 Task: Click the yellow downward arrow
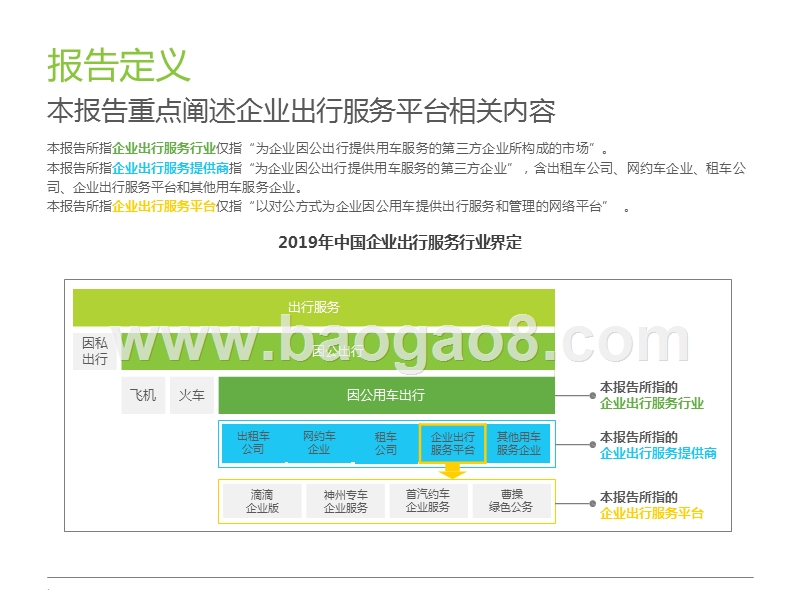point(453,470)
